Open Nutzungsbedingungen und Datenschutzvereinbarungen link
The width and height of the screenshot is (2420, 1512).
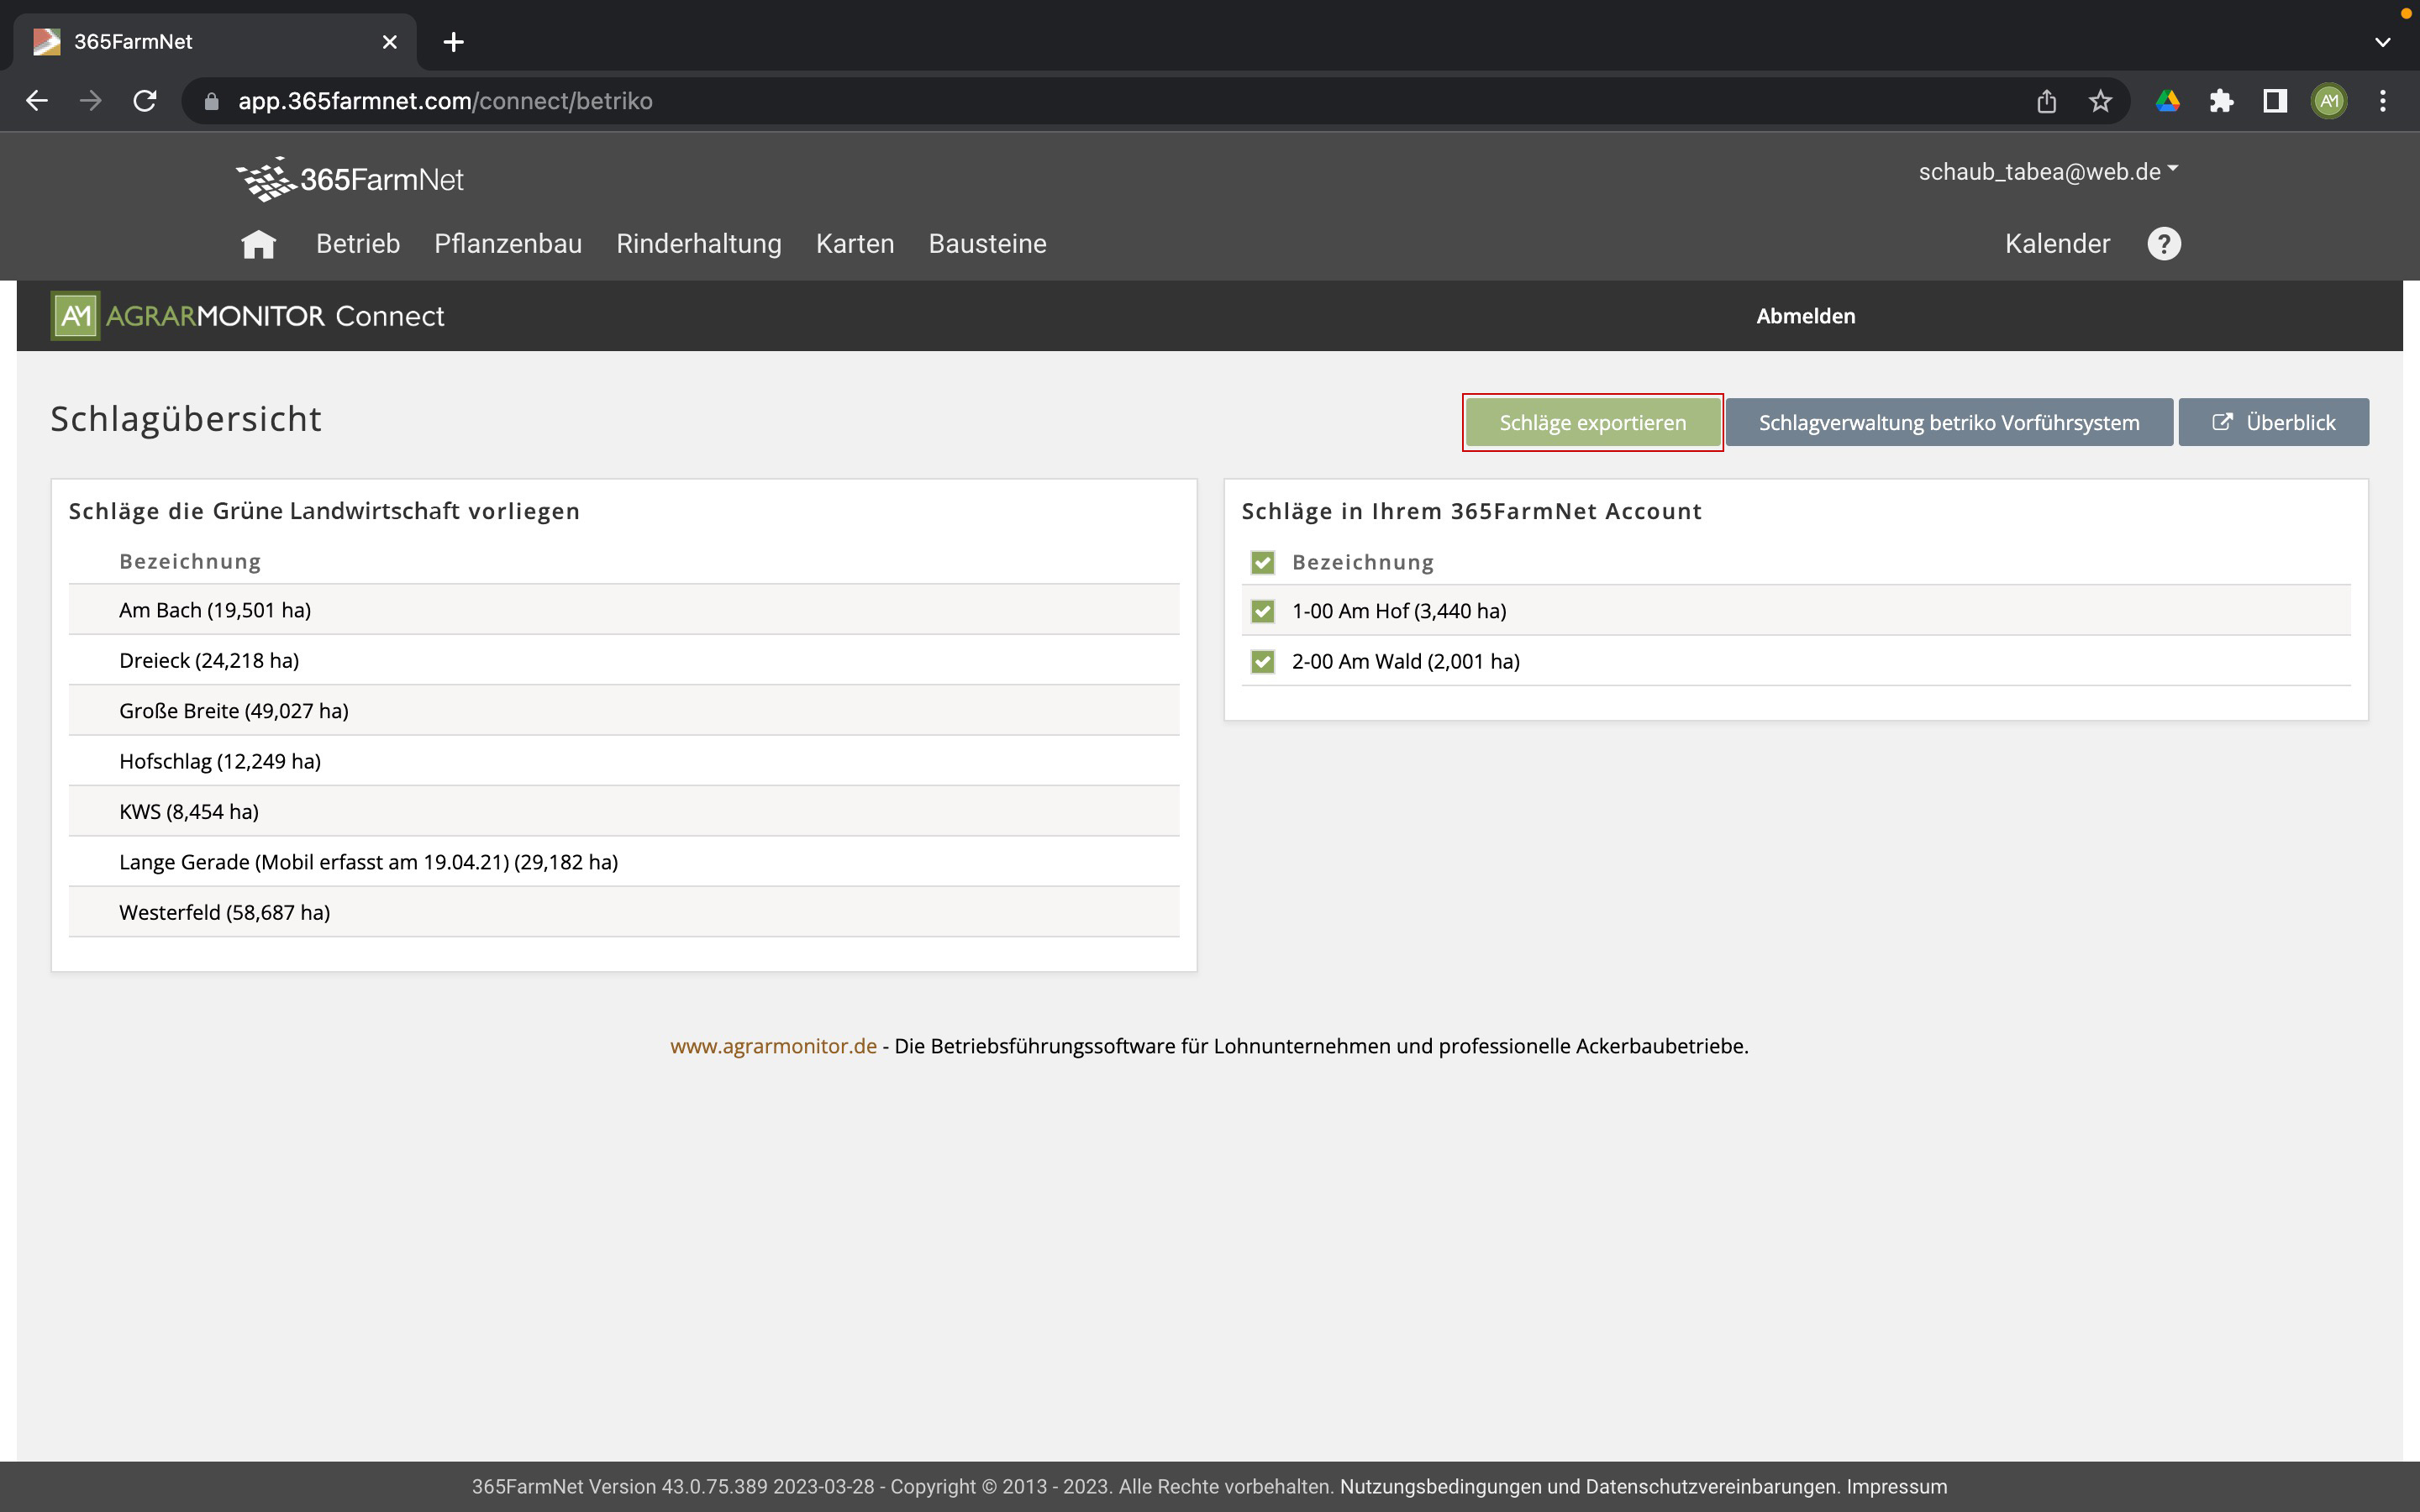(1588, 1487)
